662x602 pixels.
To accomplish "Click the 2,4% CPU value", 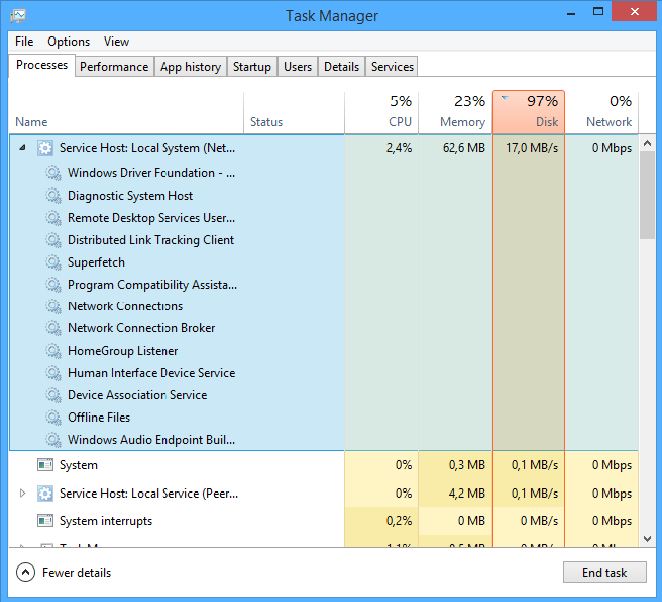I will (399, 148).
